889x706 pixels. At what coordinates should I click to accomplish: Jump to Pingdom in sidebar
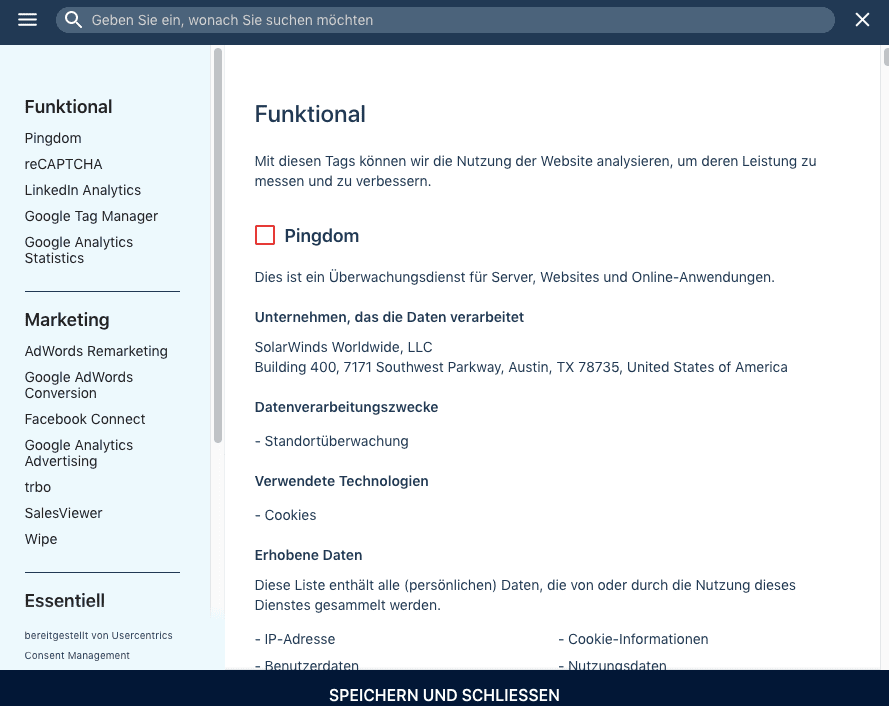[x=53, y=138]
